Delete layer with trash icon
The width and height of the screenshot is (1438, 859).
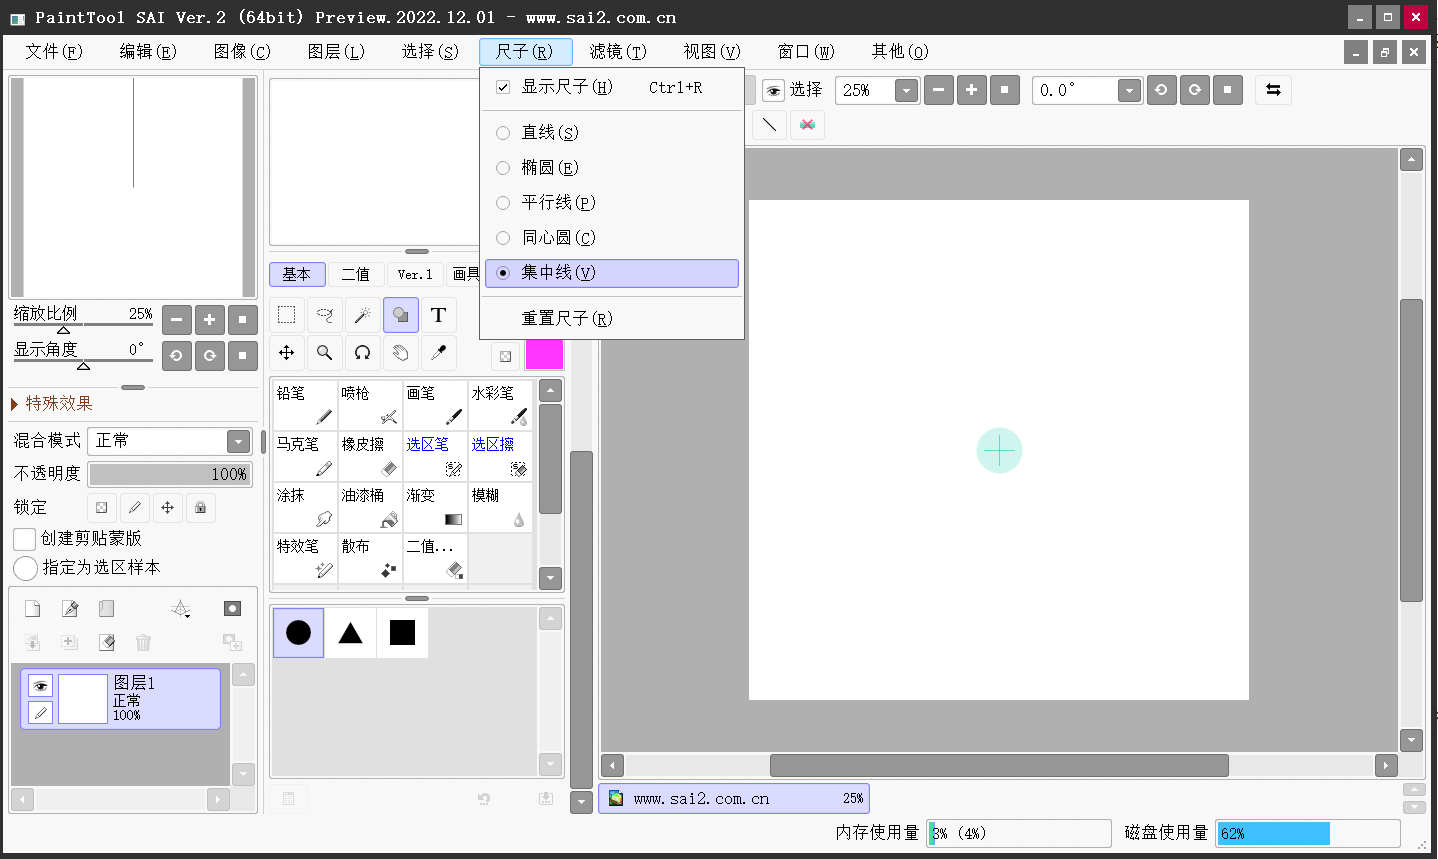point(144,642)
